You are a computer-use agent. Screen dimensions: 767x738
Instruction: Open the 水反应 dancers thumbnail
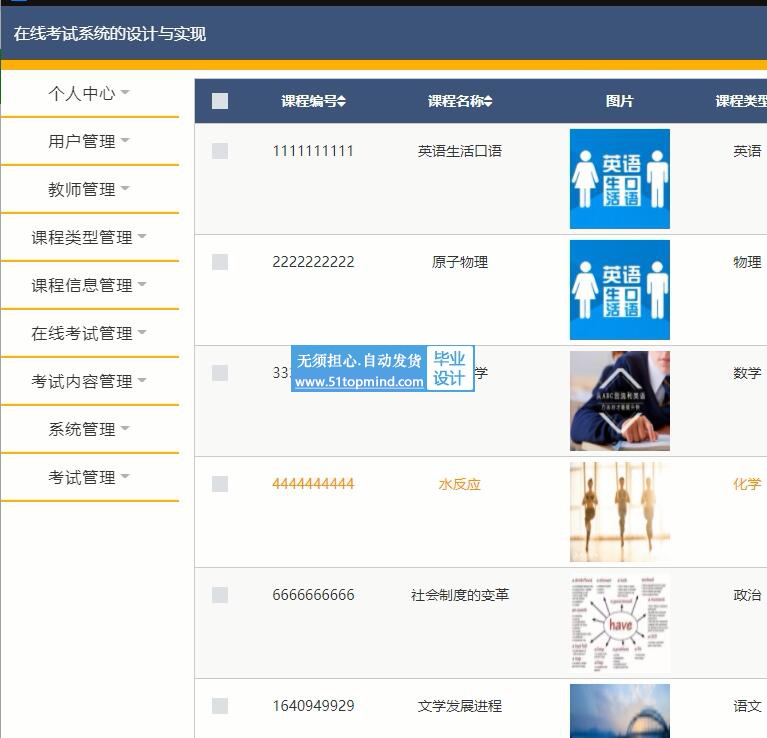click(x=619, y=512)
